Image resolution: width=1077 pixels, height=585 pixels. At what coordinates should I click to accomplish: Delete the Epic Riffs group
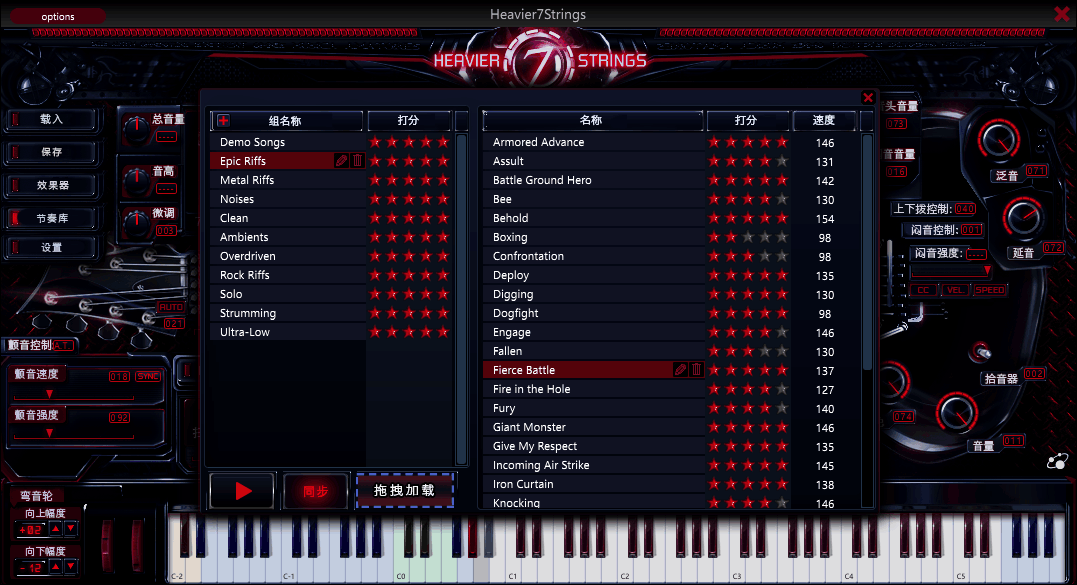click(357, 161)
